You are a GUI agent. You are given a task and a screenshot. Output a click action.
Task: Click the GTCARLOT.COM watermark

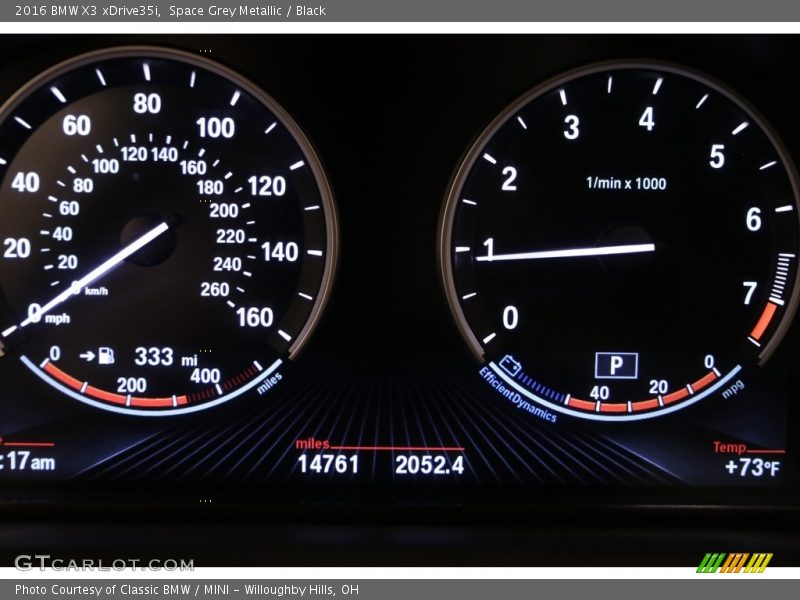coord(103,563)
